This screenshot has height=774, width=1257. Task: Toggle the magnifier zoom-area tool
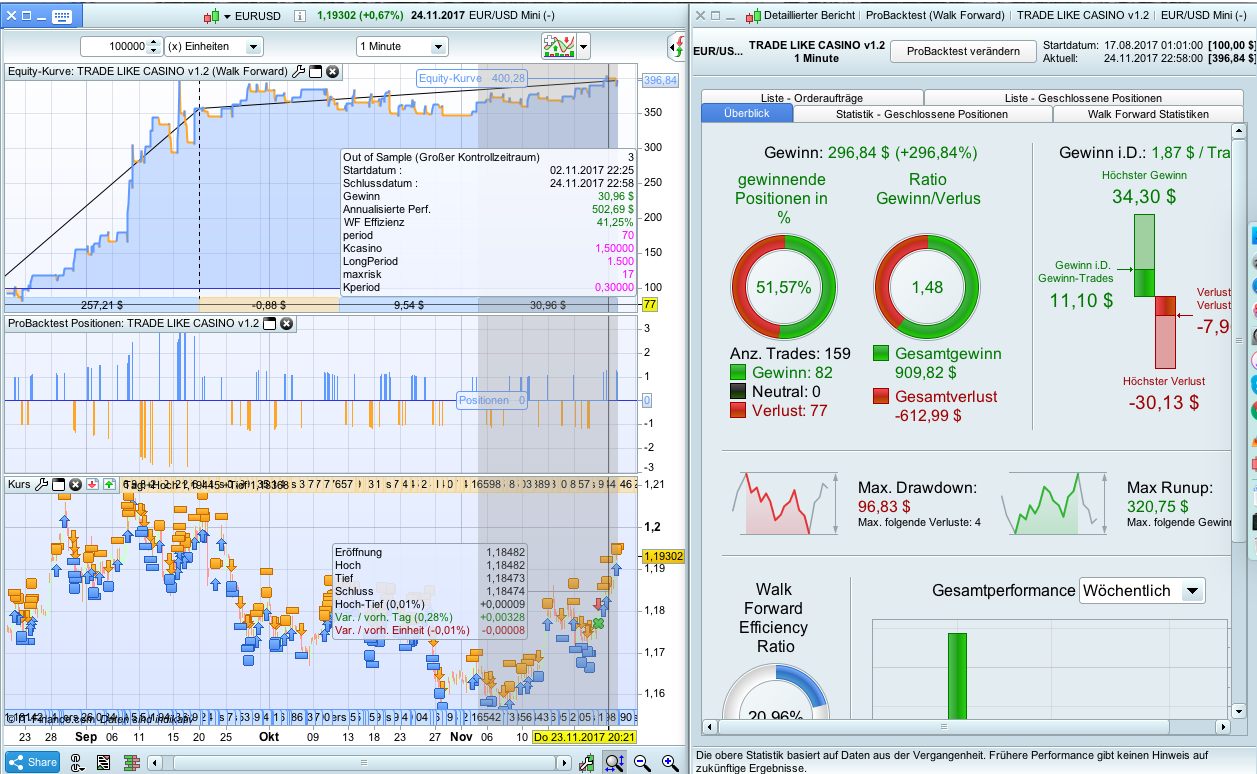coord(615,762)
